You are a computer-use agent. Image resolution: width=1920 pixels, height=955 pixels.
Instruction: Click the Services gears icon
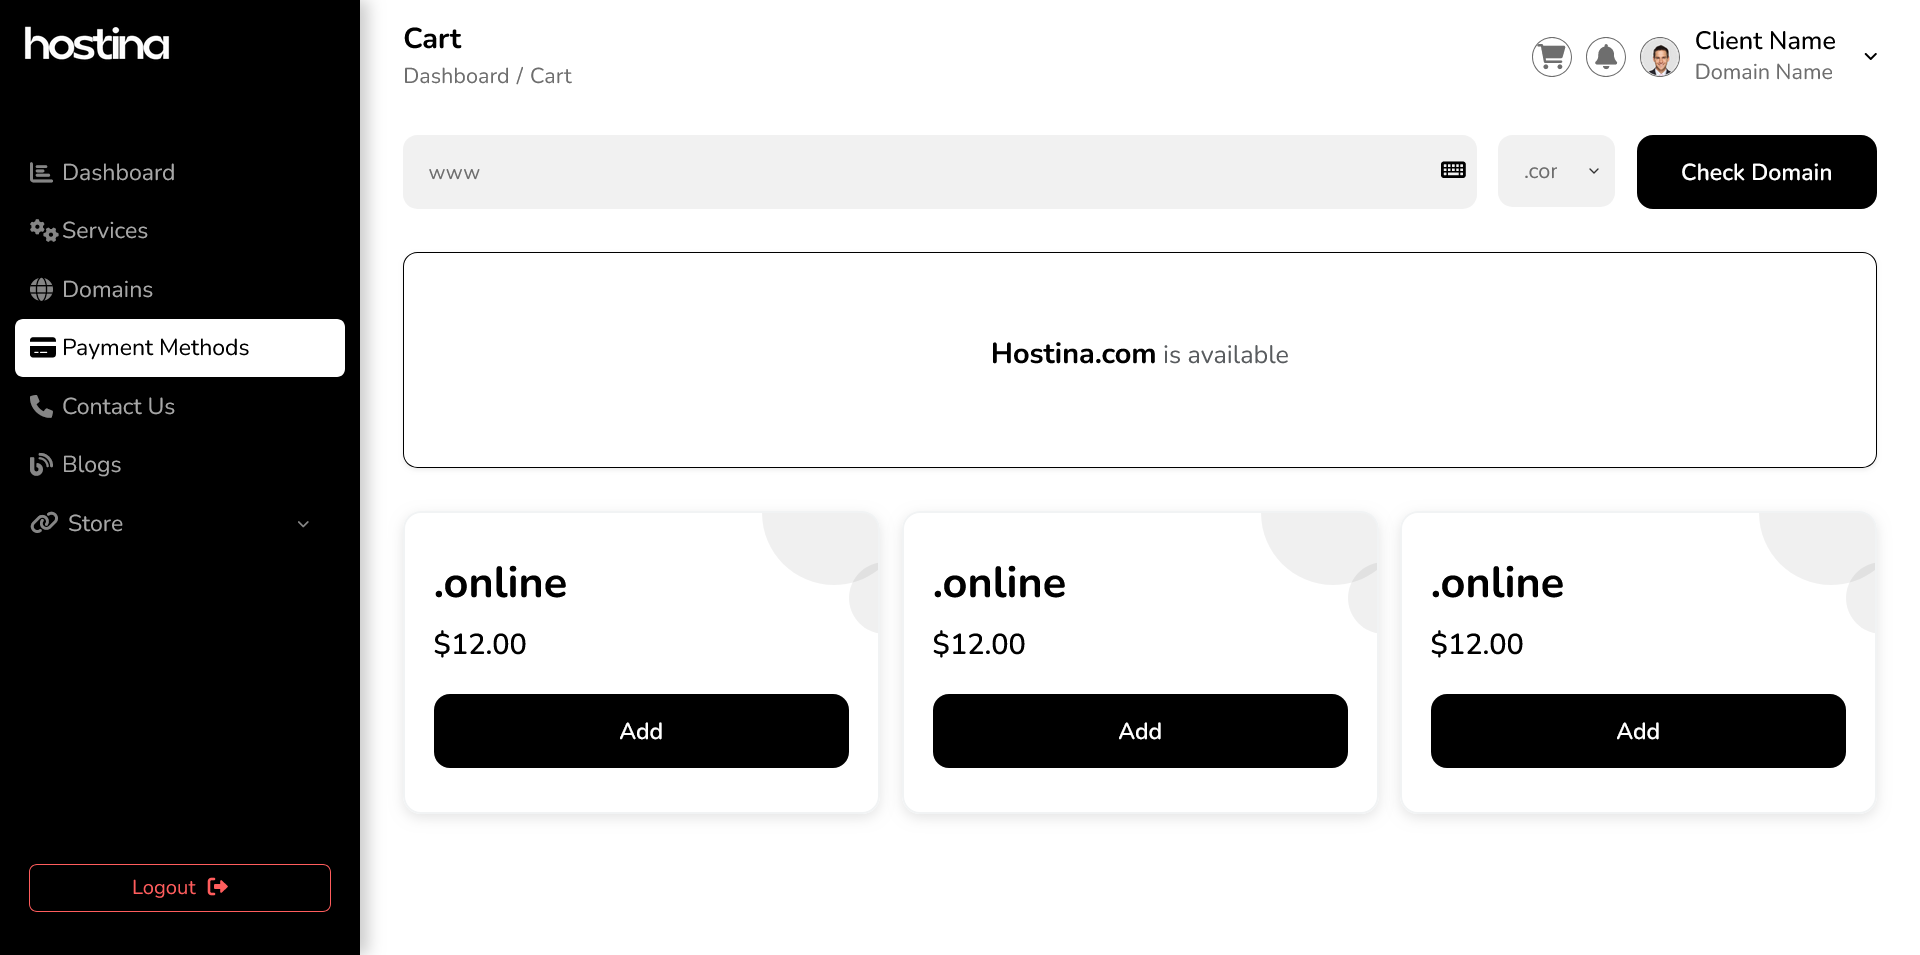coord(43,231)
